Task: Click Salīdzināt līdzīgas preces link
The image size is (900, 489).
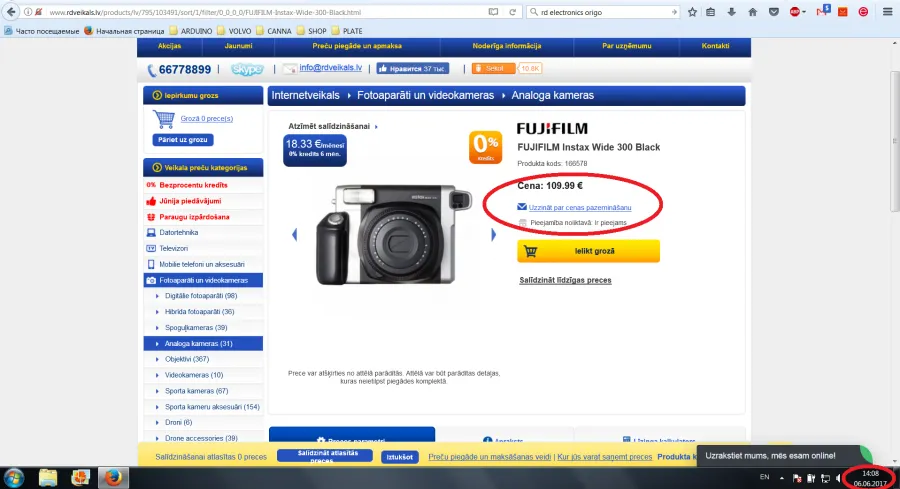Action: click(x=565, y=280)
